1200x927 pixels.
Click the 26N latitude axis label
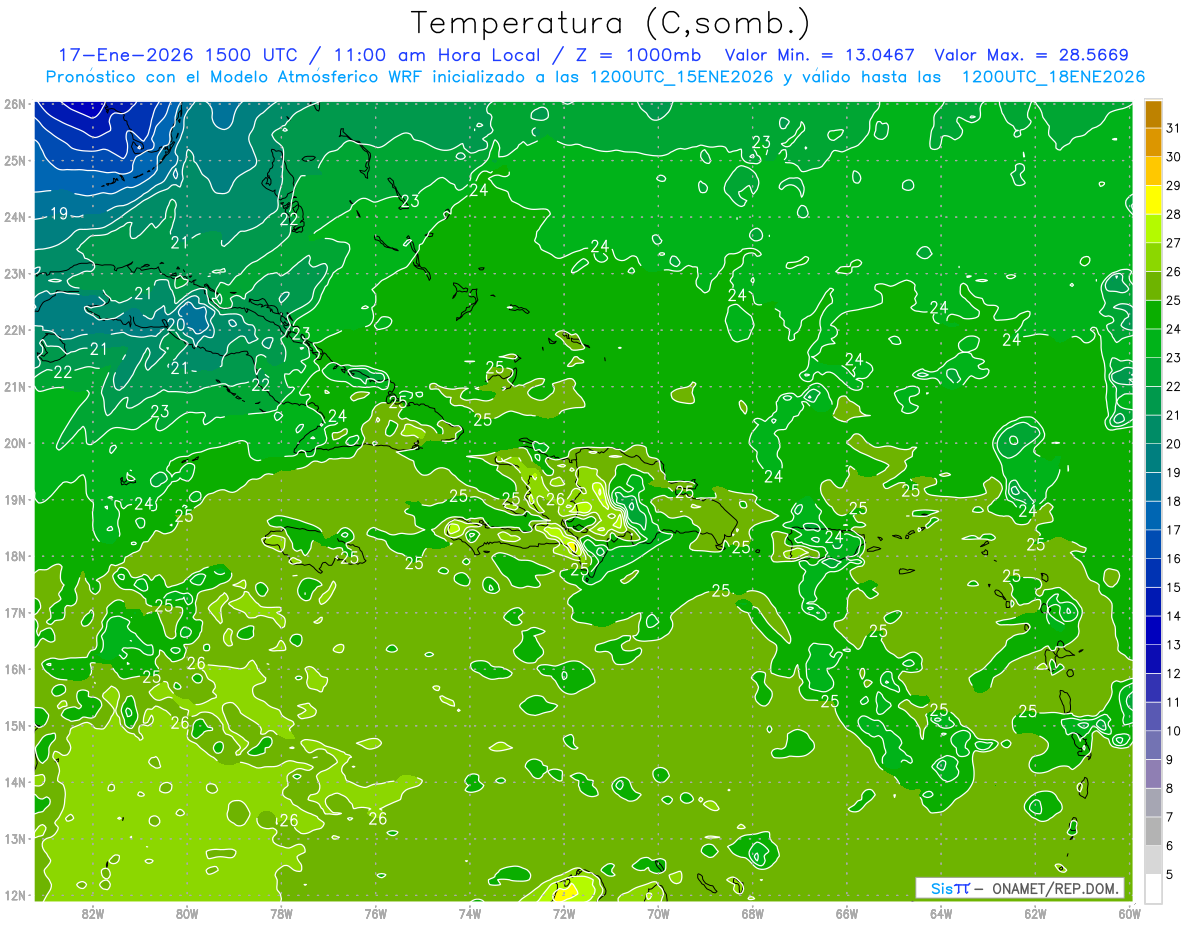[x=14, y=104]
